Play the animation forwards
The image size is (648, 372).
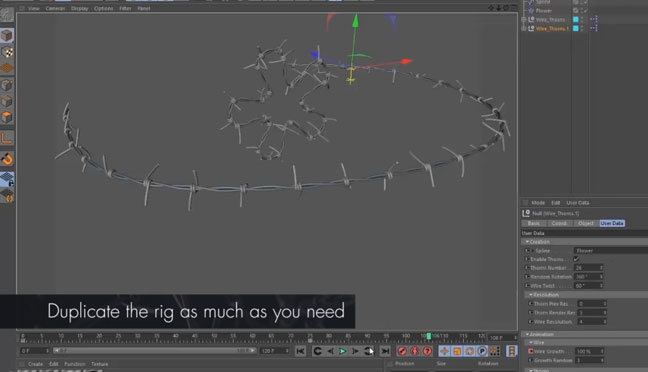[x=343, y=351]
